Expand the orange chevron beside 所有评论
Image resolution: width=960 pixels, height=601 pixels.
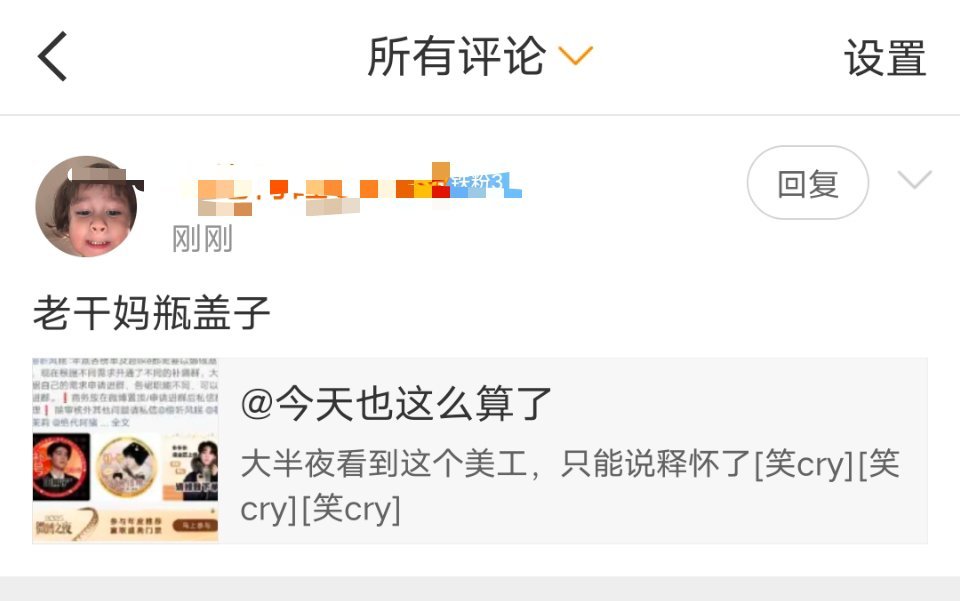(576, 56)
